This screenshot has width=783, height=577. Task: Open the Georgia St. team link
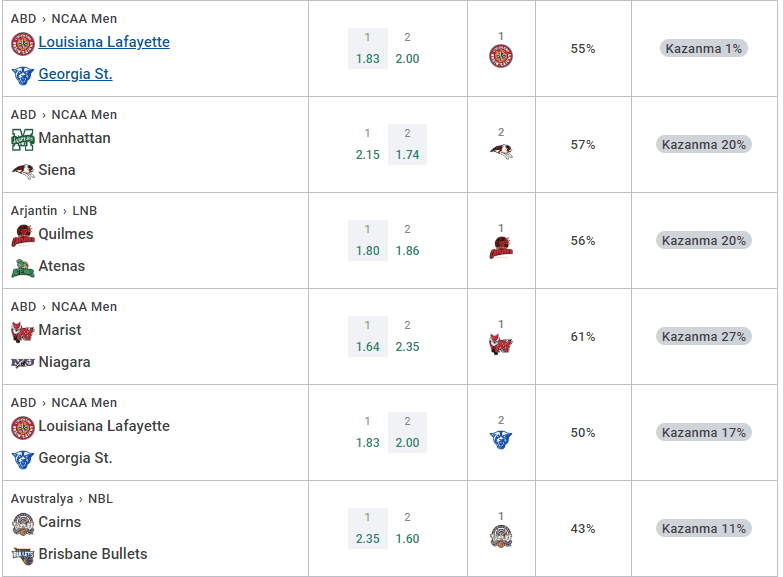coord(75,74)
